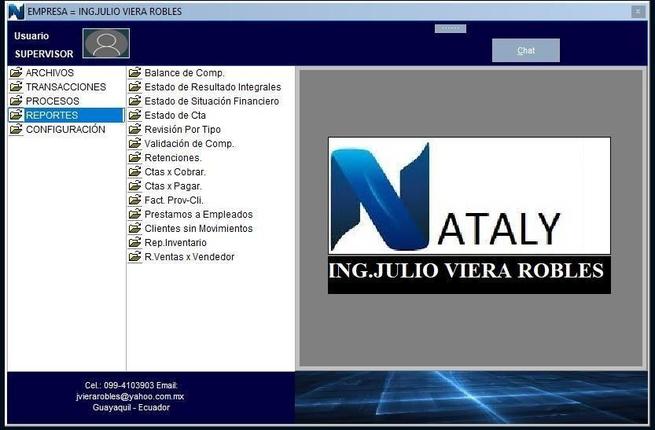Click the folder icon next to CONFIGURACIÓN

click(x=16, y=130)
